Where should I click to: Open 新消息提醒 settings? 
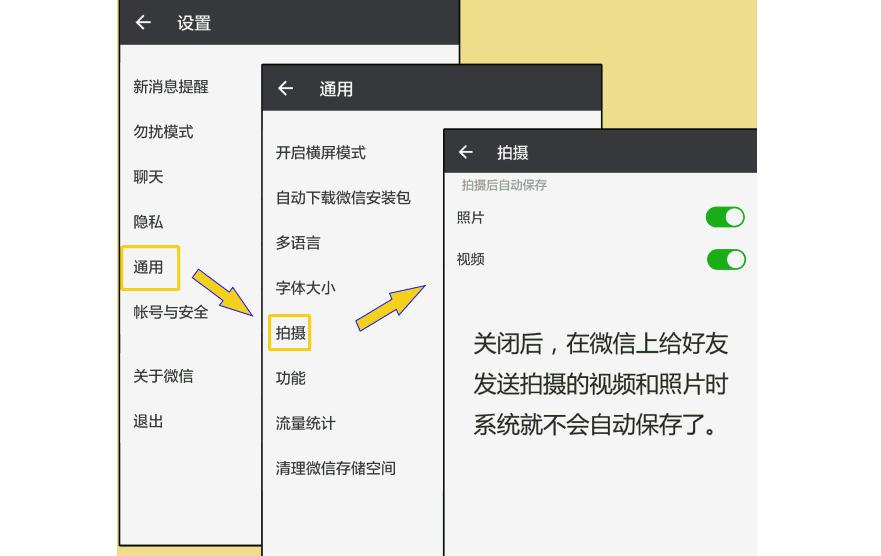click(x=171, y=86)
